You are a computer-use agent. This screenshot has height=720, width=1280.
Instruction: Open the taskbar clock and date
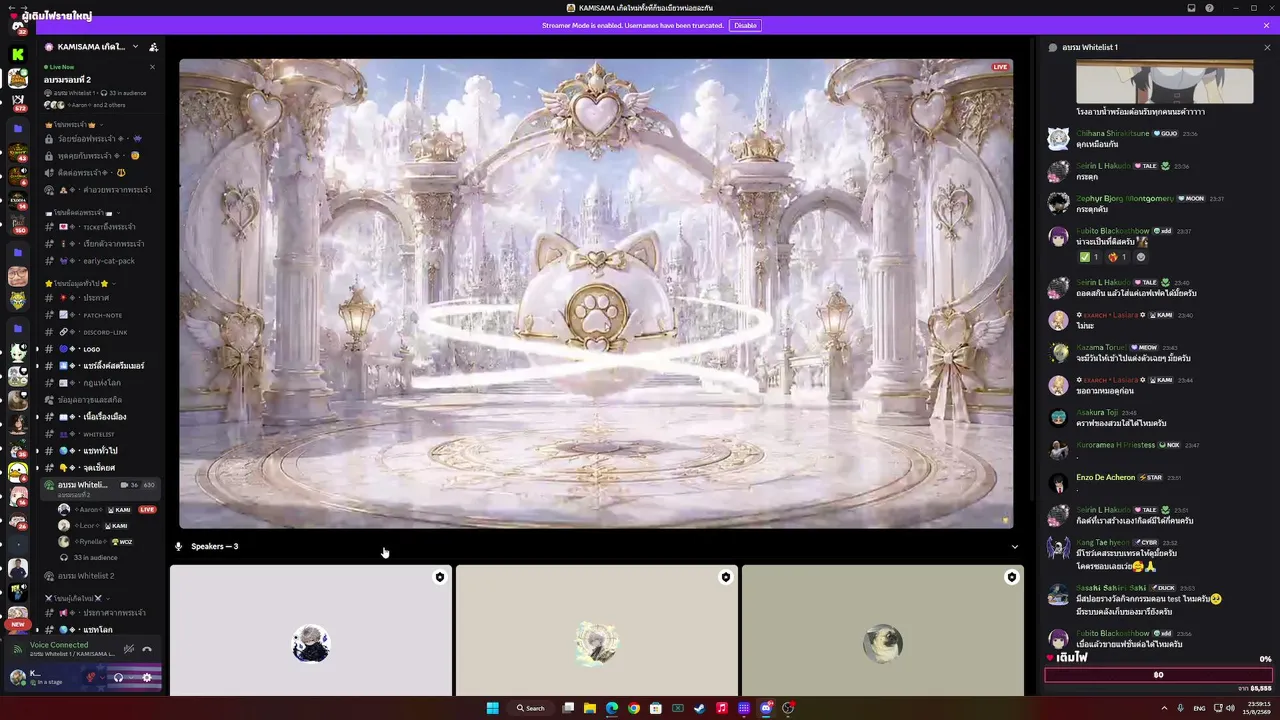click(x=1258, y=708)
